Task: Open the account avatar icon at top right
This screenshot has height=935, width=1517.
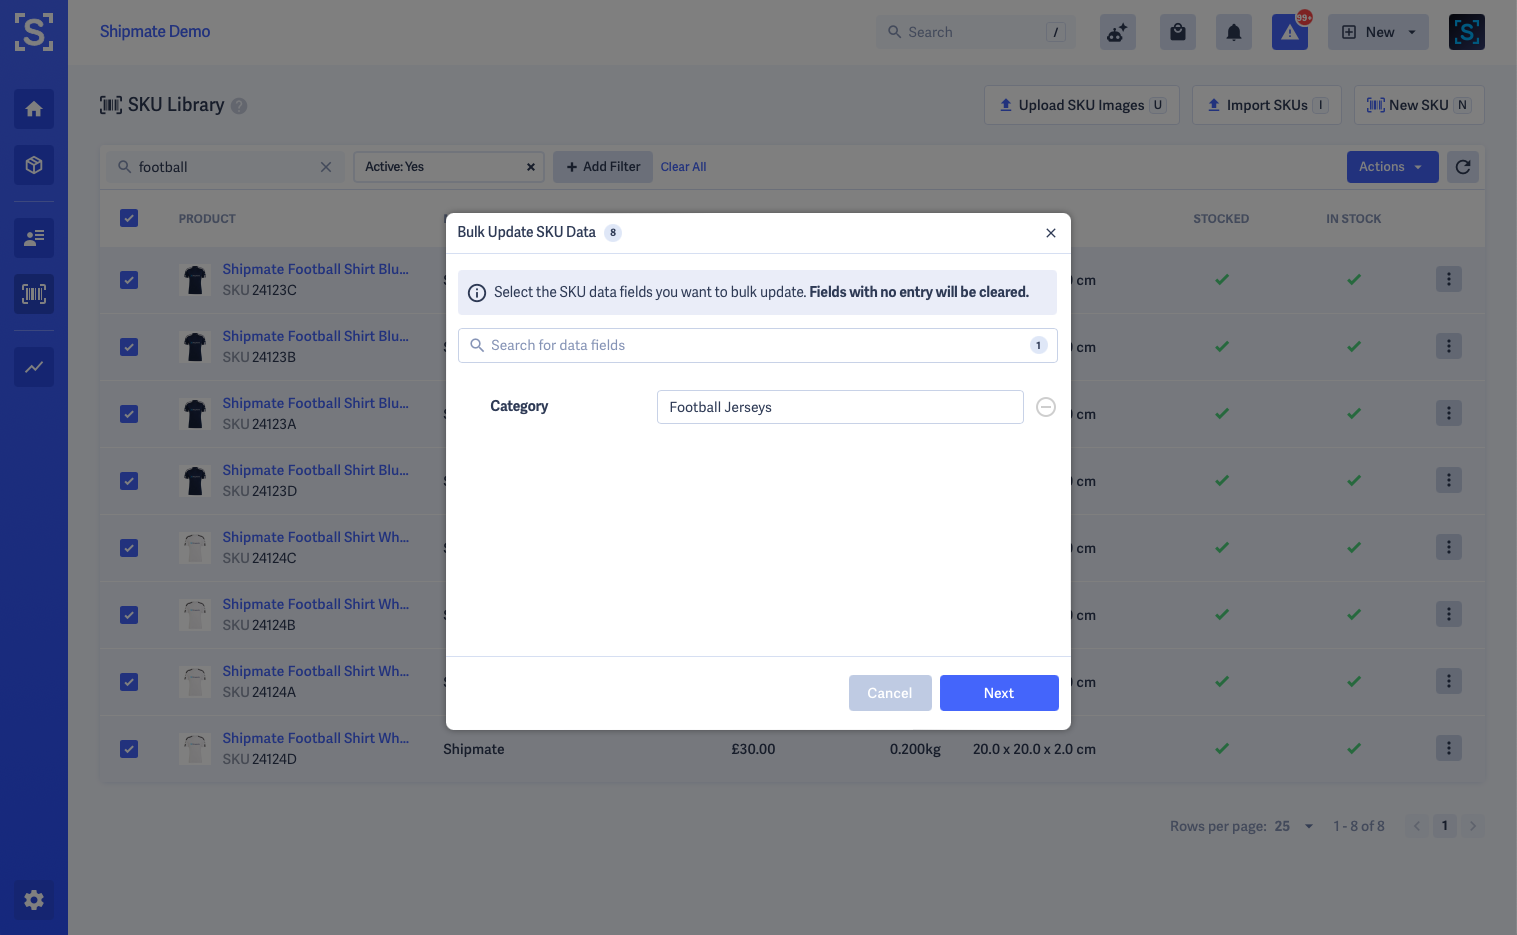Action: tap(1467, 32)
